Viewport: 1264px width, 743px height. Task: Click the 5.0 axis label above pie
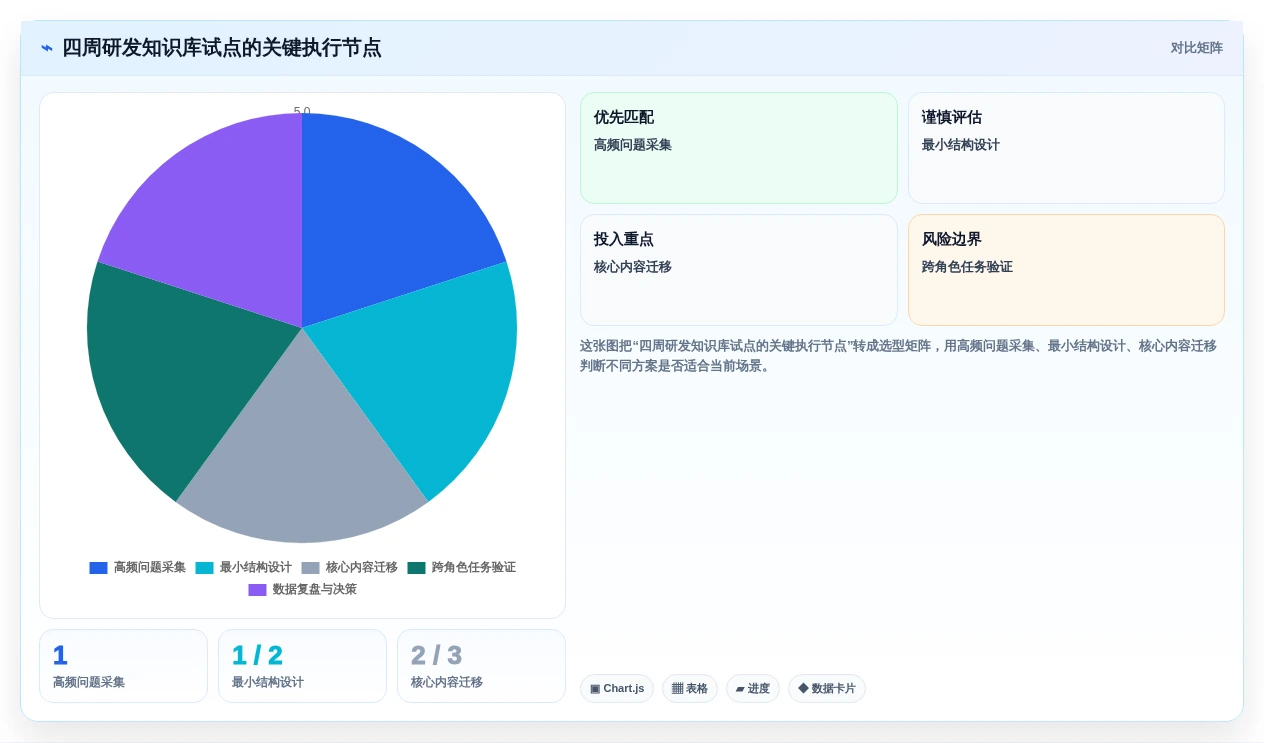[x=302, y=111]
